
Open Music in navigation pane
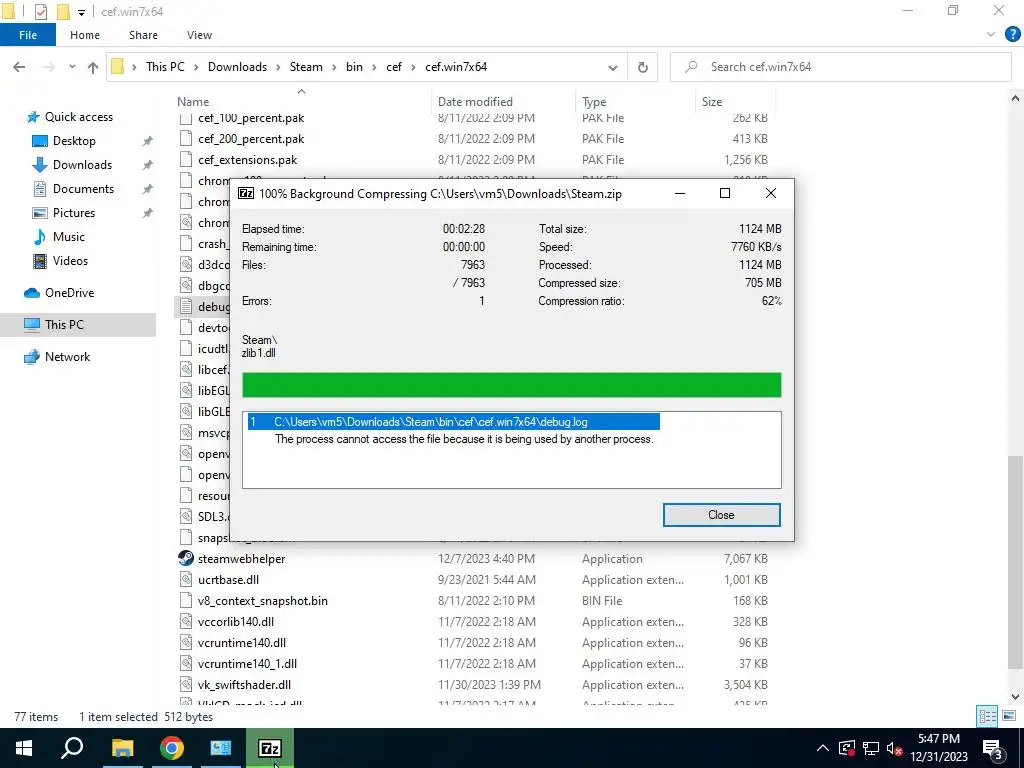pyautogui.click(x=69, y=237)
